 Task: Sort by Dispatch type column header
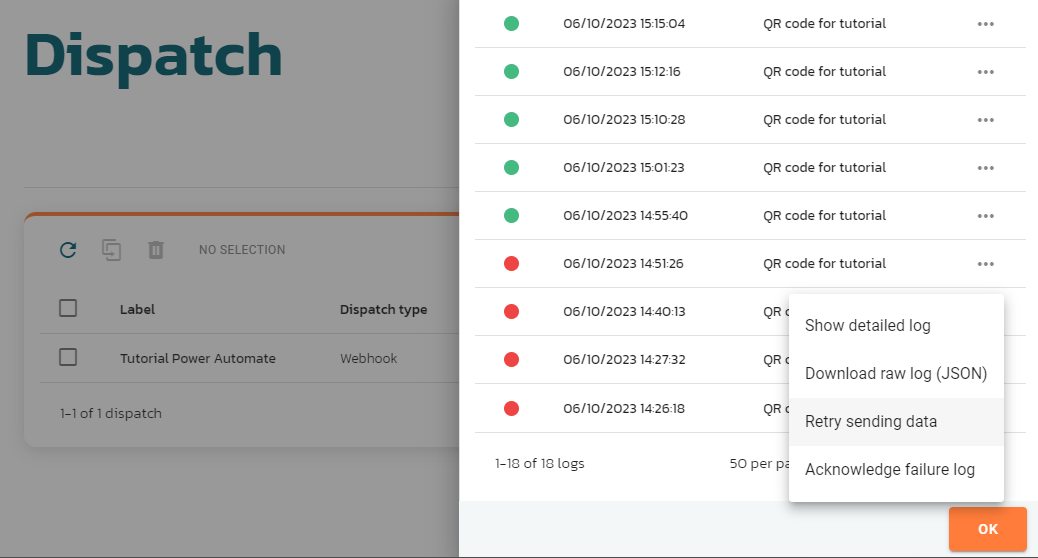click(x=383, y=309)
